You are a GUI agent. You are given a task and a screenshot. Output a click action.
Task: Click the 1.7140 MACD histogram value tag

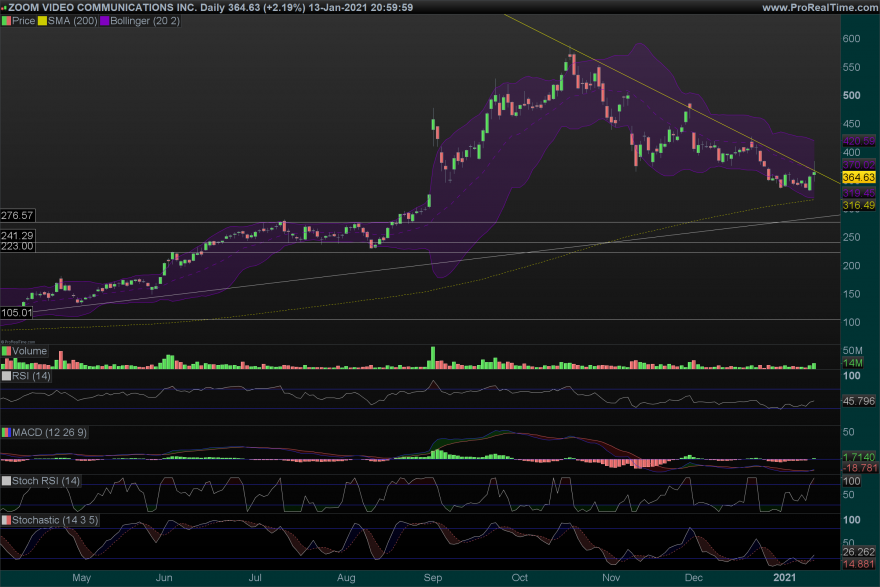pyautogui.click(x=859, y=457)
